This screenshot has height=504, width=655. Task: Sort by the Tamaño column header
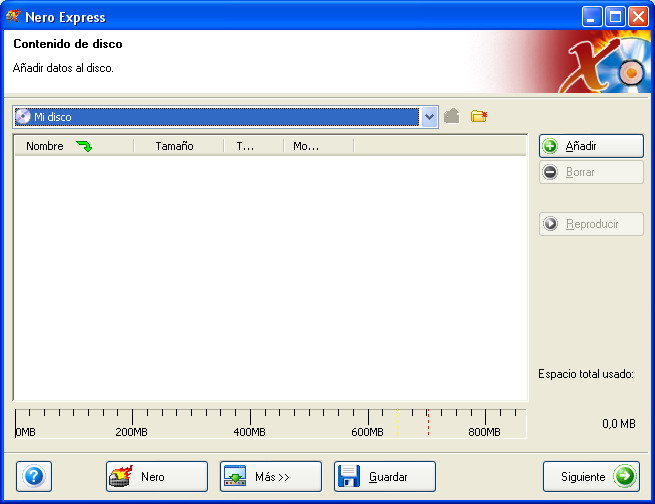179,146
